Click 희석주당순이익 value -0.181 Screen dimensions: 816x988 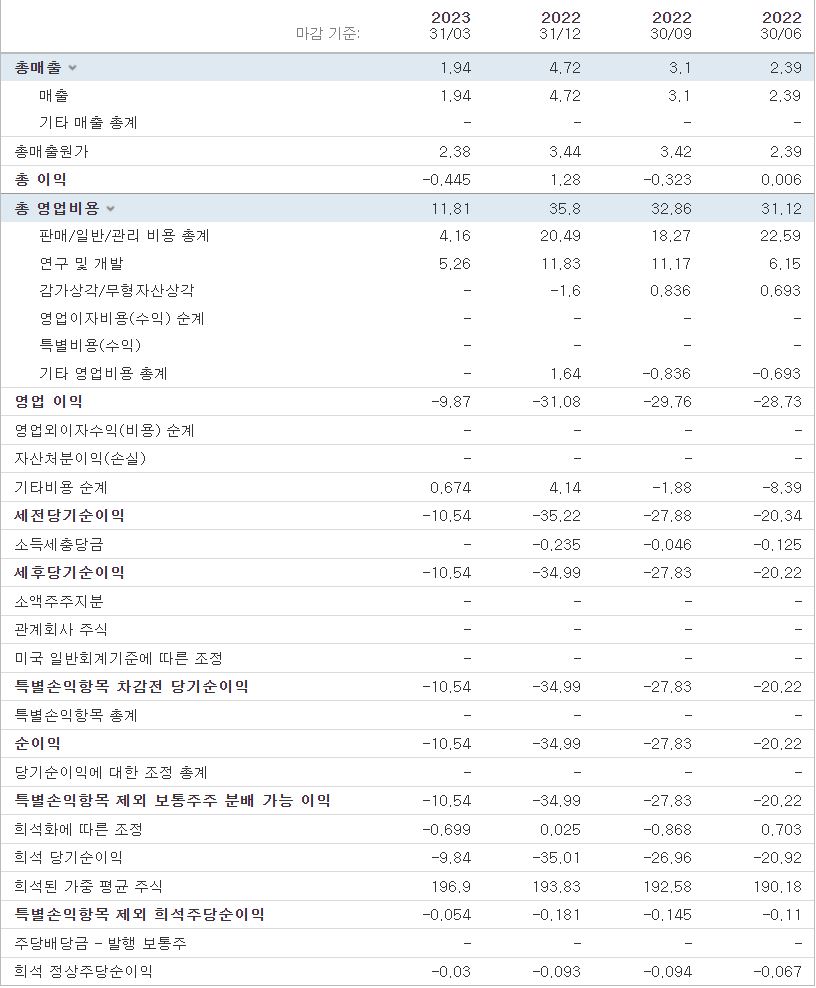(x=557, y=914)
